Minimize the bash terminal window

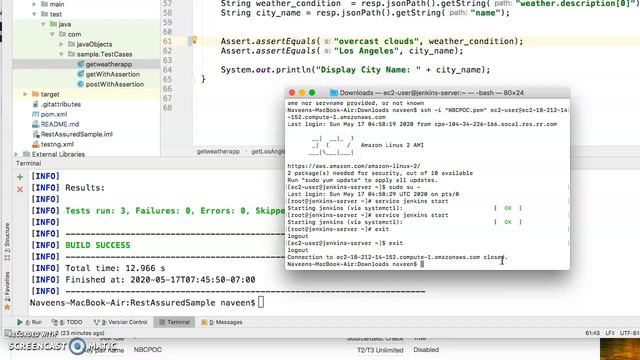pos(302,93)
